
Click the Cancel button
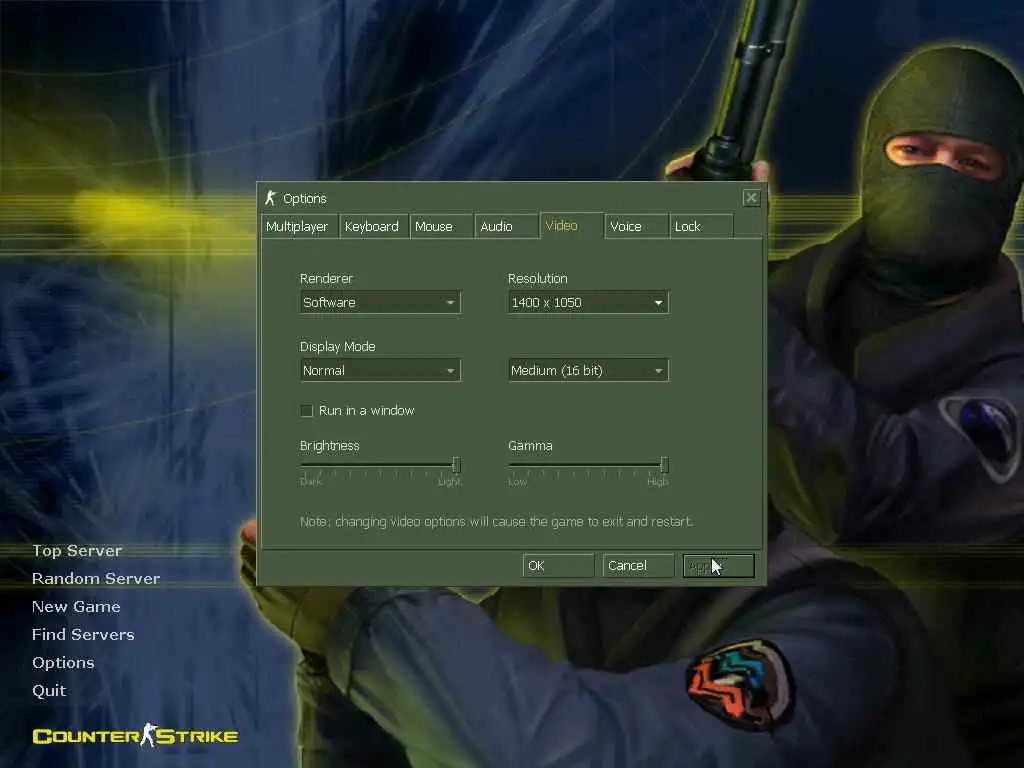click(x=638, y=566)
